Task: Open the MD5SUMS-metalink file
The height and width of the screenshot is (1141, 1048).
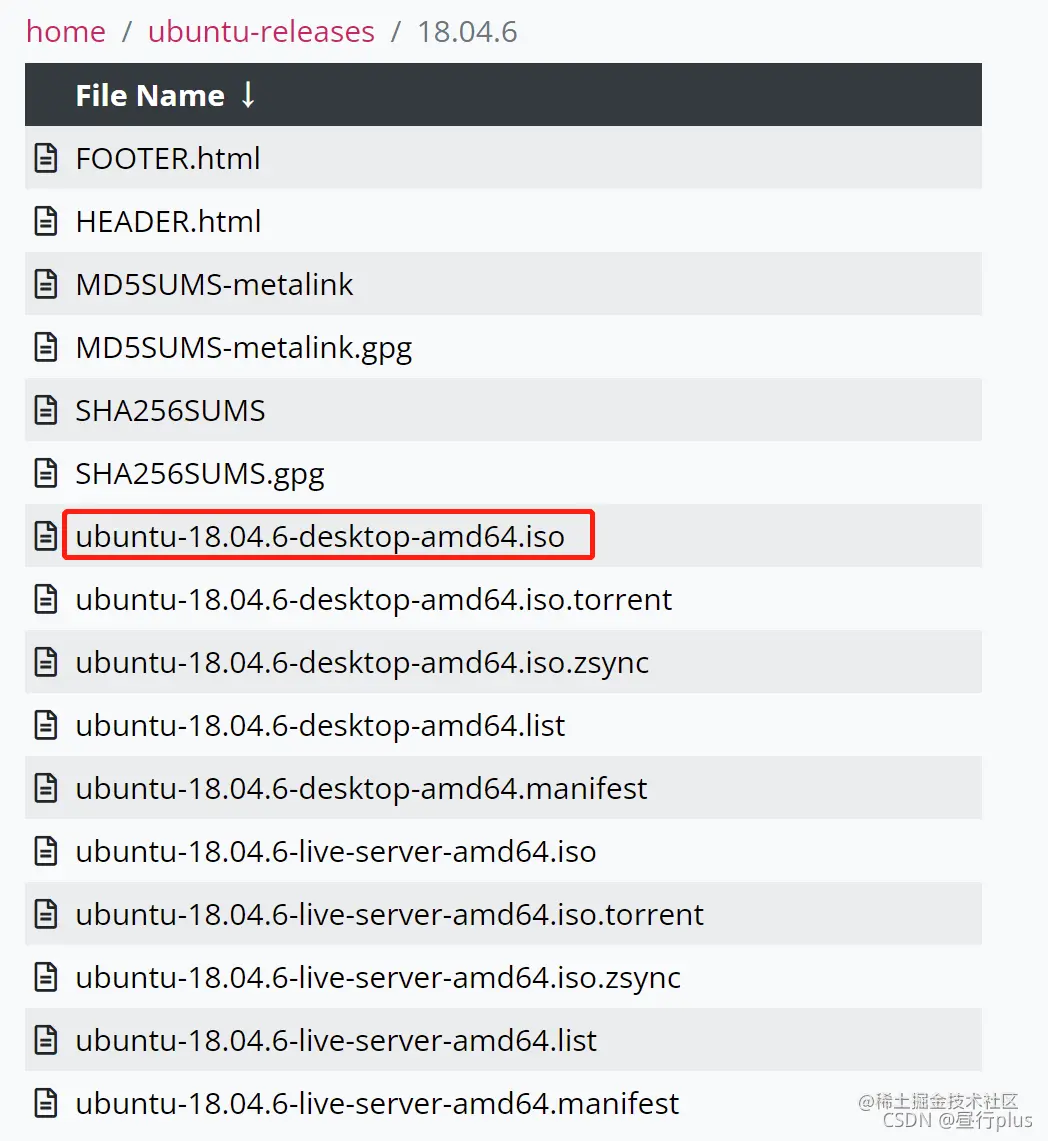Action: [x=214, y=285]
